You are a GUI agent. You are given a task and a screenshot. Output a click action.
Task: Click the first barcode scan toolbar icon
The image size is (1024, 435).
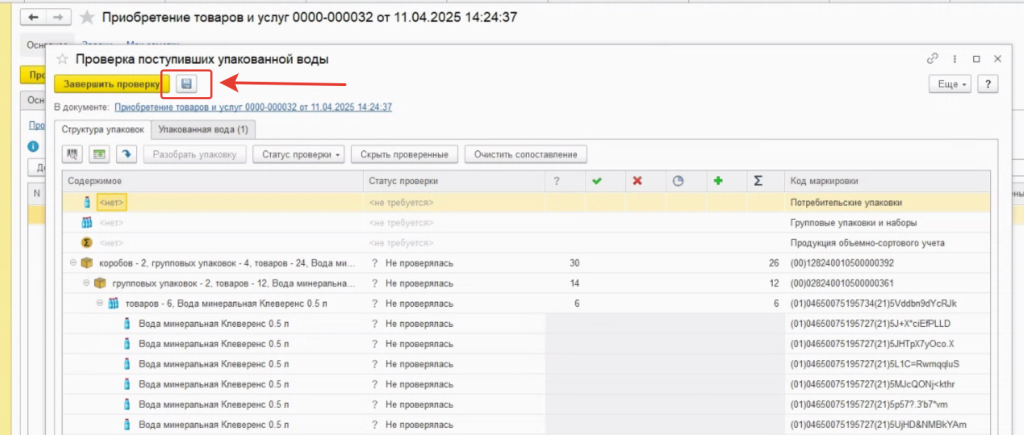pos(72,154)
